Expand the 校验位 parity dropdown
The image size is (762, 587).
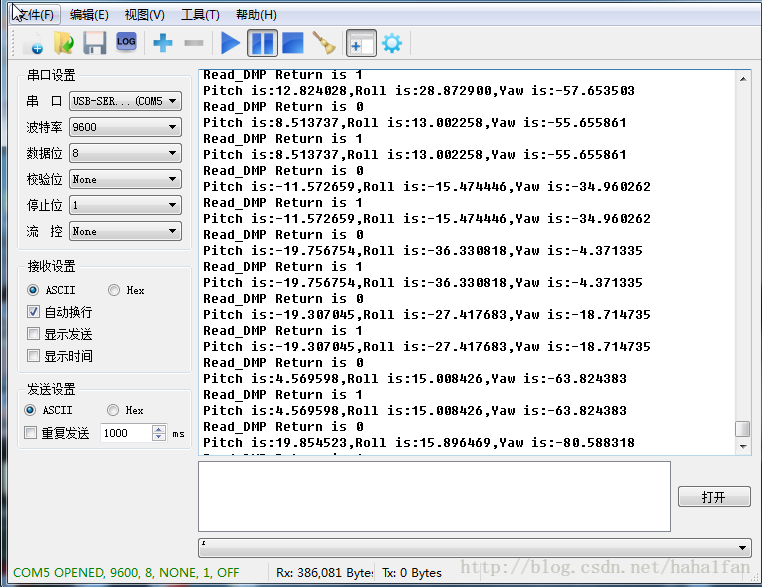(x=125, y=179)
